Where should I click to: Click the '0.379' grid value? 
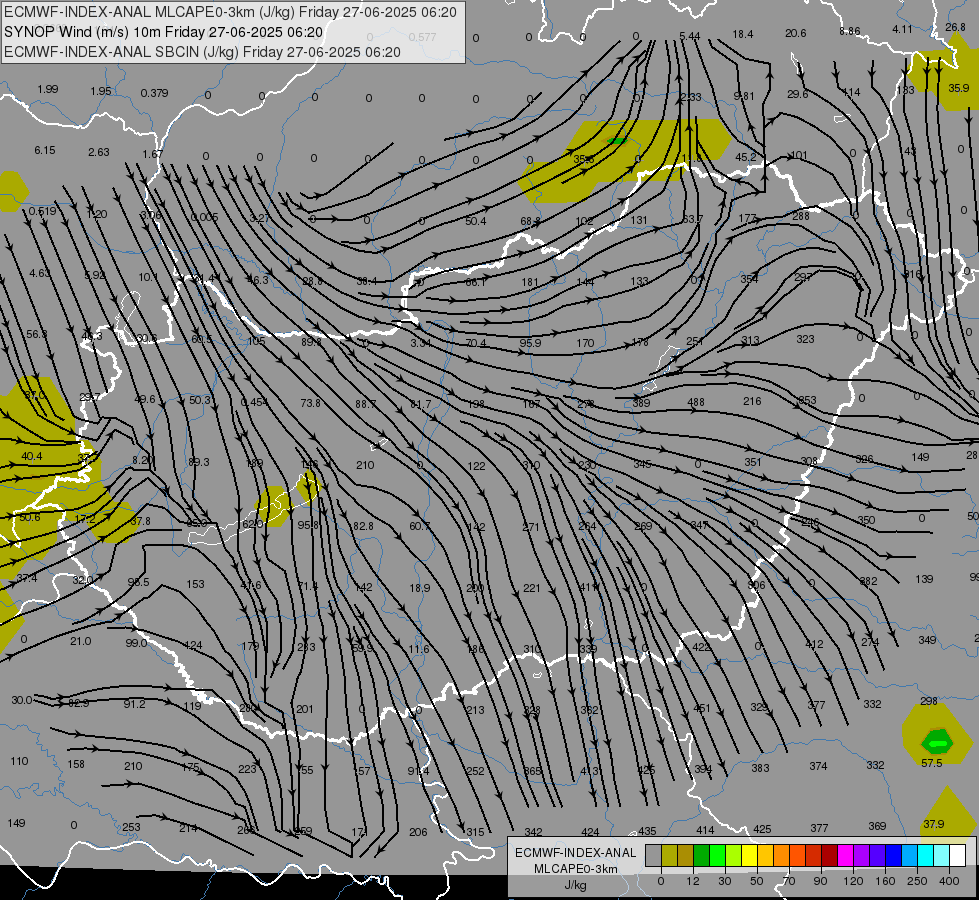point(154,93)
